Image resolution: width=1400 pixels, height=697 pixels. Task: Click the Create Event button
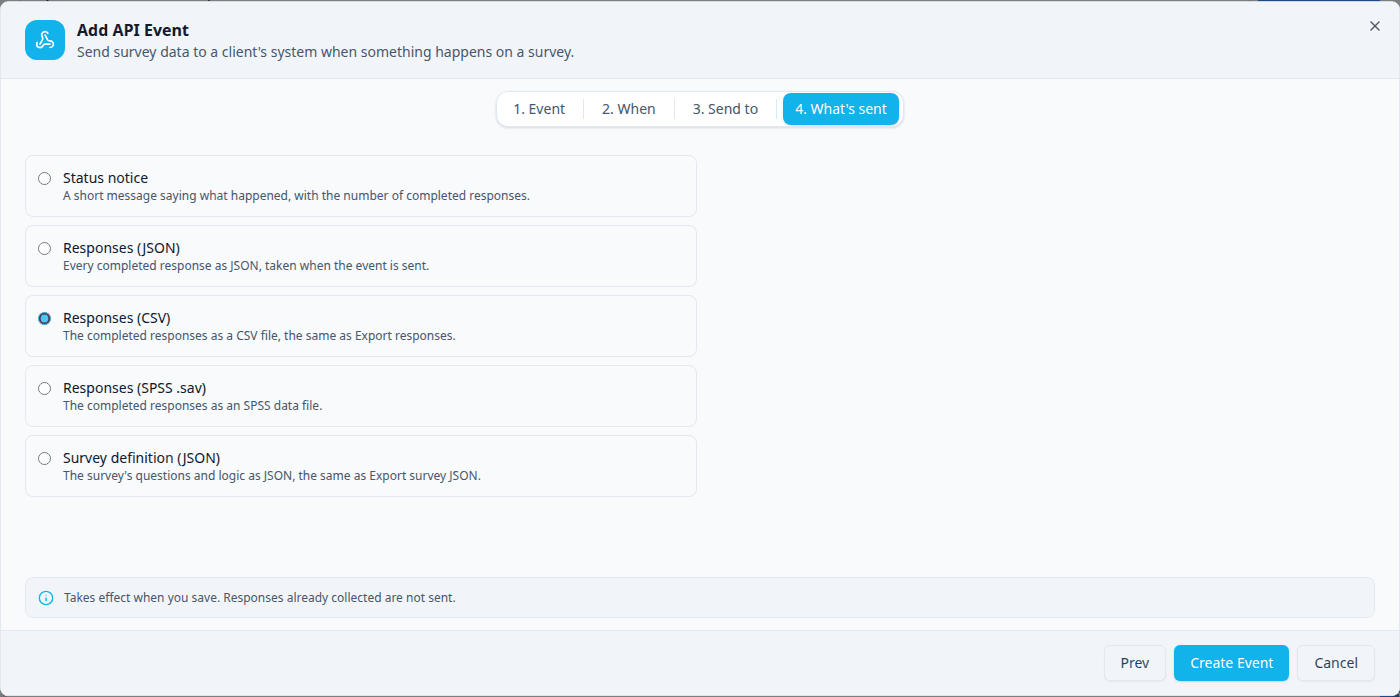pyautogui.click(x=1232, y=663)
